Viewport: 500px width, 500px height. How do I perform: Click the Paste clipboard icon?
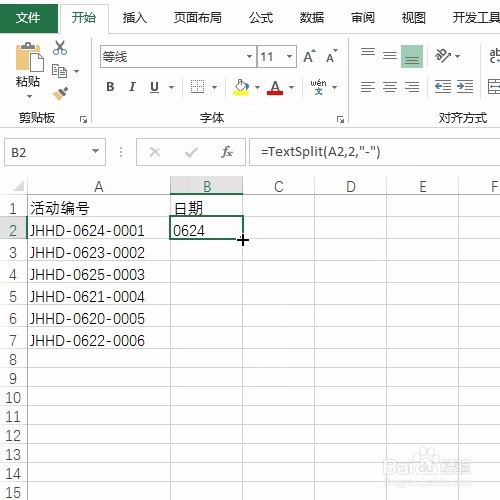click(29, 57)
